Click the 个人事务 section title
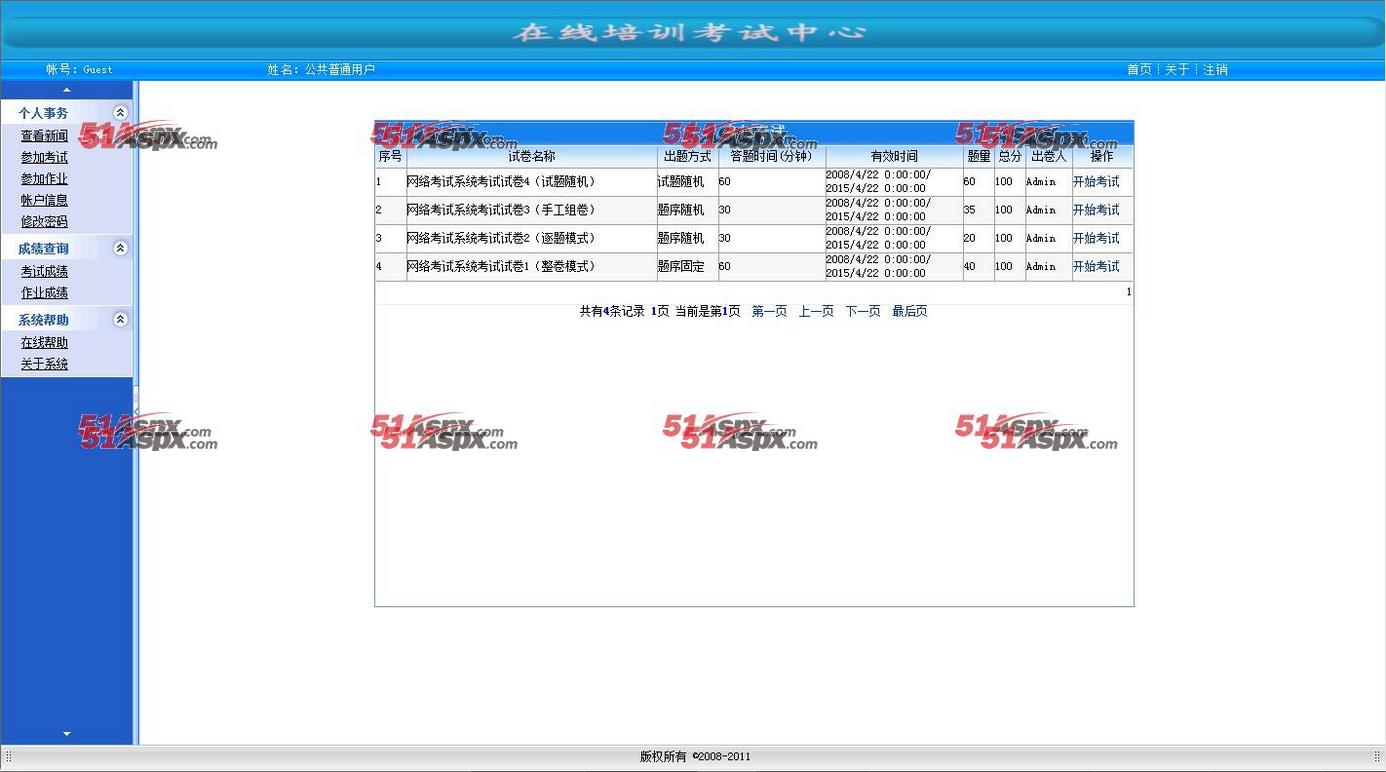Viewport: 1386px width, 772px height. (43, 113)
